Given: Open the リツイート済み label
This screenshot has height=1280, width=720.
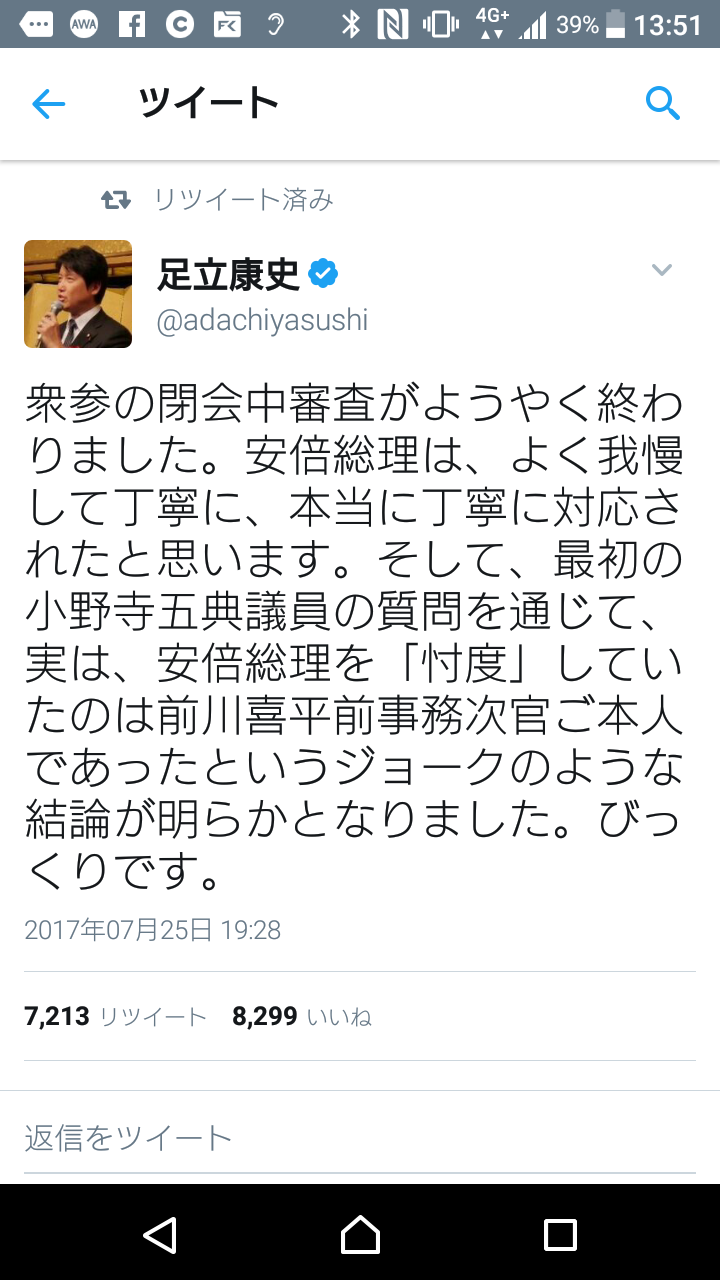Looking at the screenshot, I should click(243, 200).
